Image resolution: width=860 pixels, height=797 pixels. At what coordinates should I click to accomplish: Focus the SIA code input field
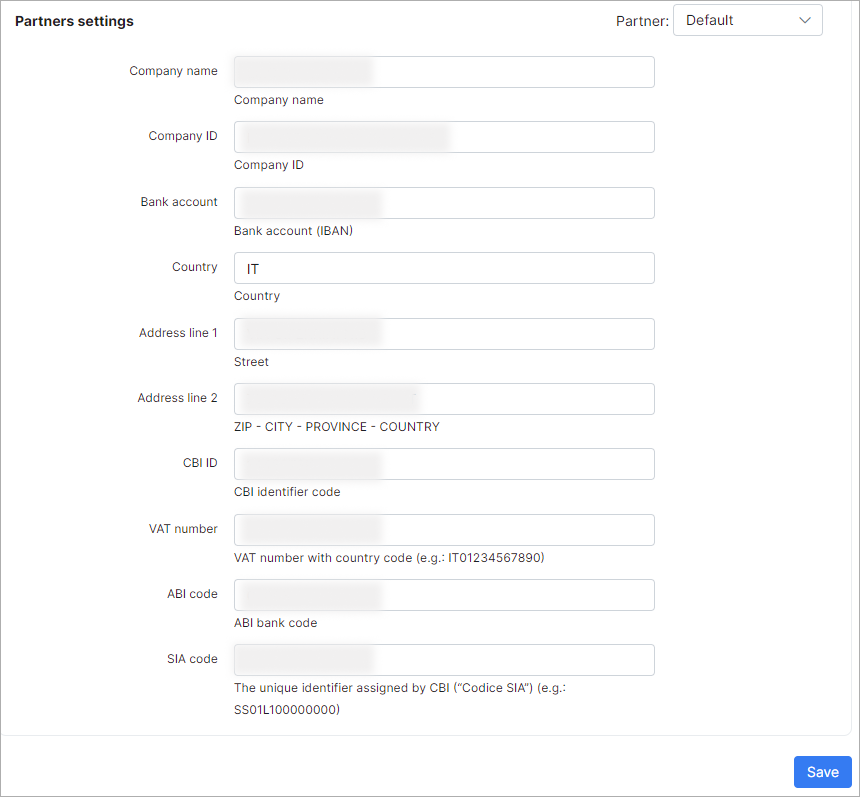click(x=444, y=660)
